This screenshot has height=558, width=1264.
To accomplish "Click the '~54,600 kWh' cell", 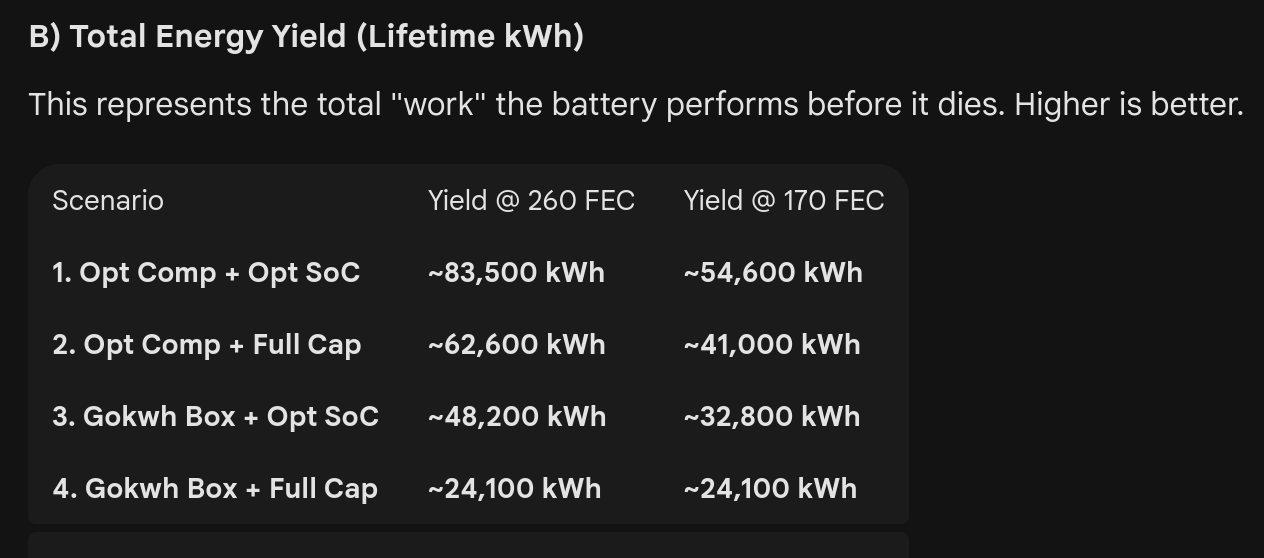I will pyautogui.click(x=773, y=273).
